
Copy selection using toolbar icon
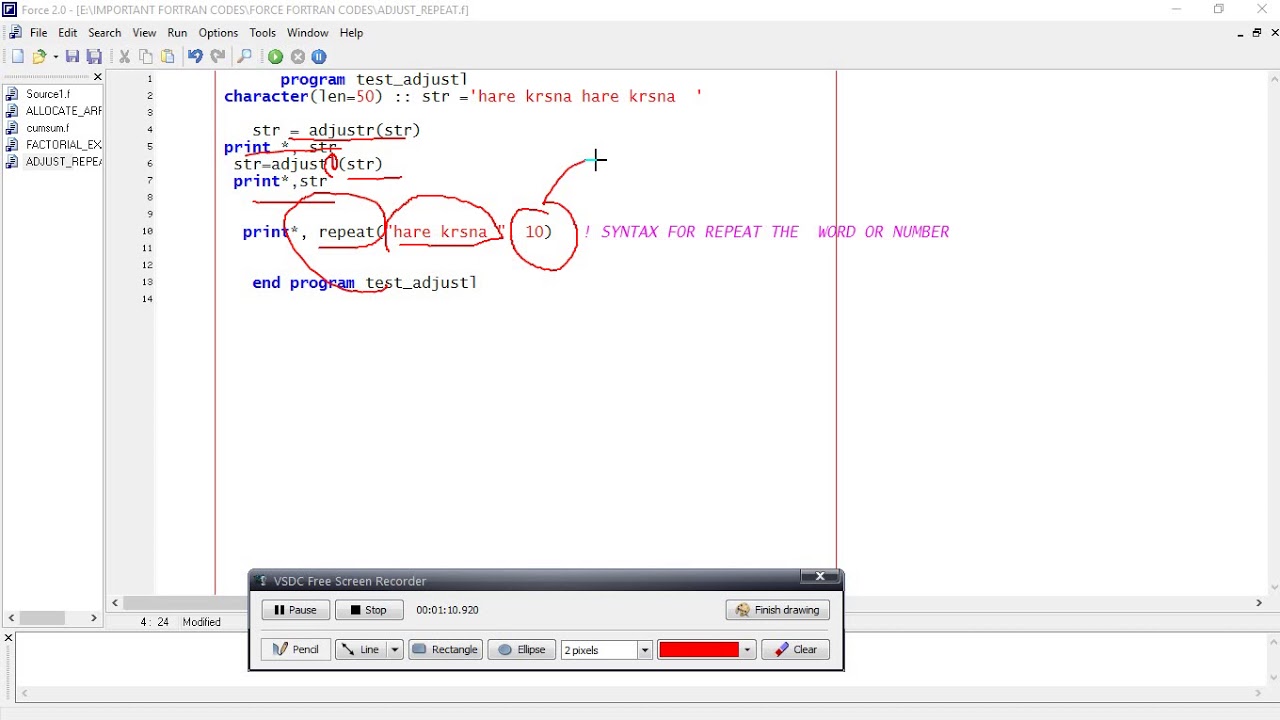pyautogui.click(x=146, y=57)
